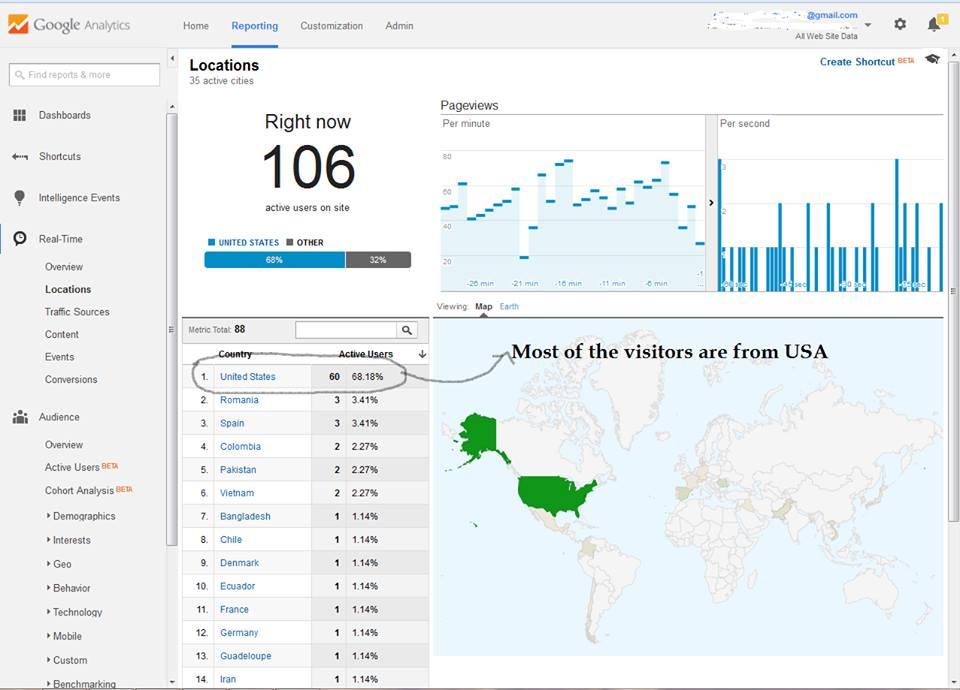This screenshot has height=690, width=960.
Task: Open the Dashboards panel
Action: click(63, 115)
